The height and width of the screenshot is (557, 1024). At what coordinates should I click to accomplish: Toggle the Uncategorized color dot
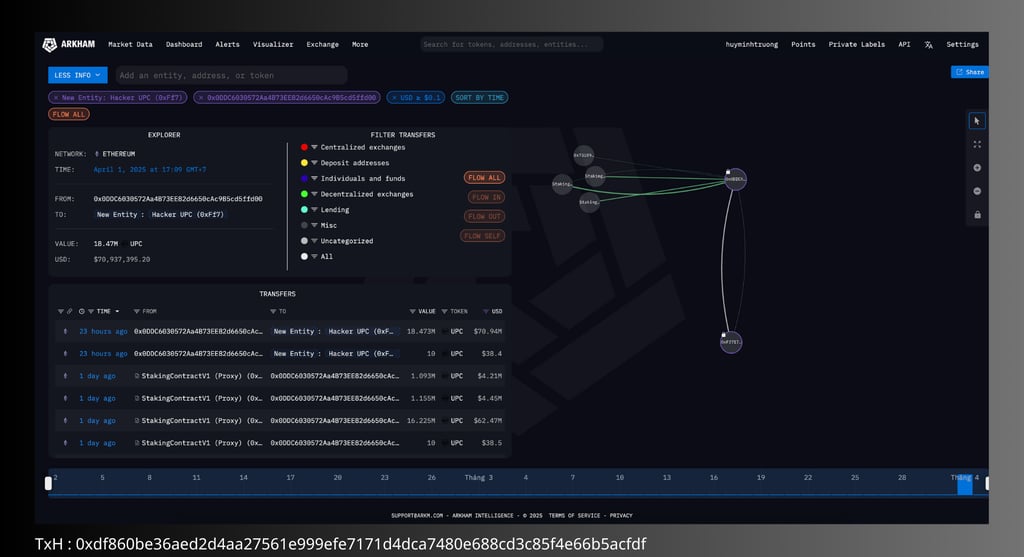pyautogui.click(x=304, y=241)
